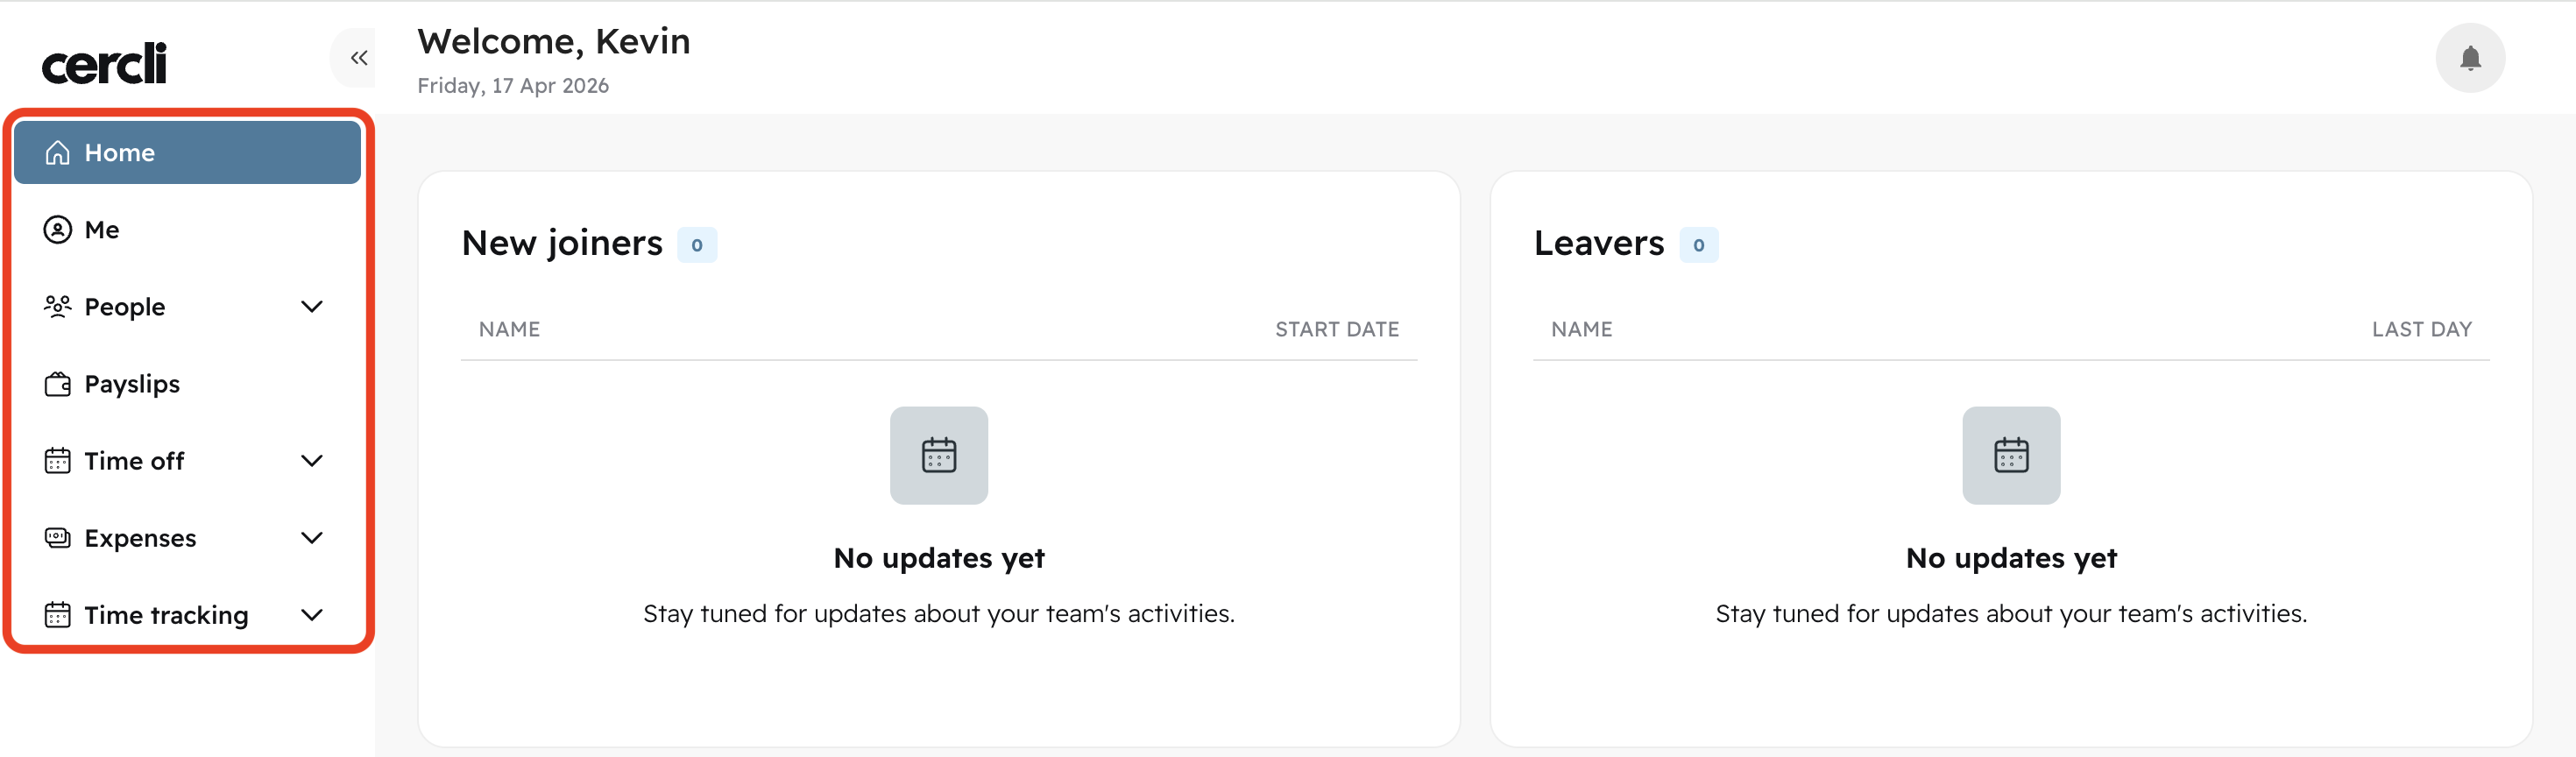This screenshot has width=2576, height=757.
Task: Click the New joiners count badge
Action: [698, 245]
